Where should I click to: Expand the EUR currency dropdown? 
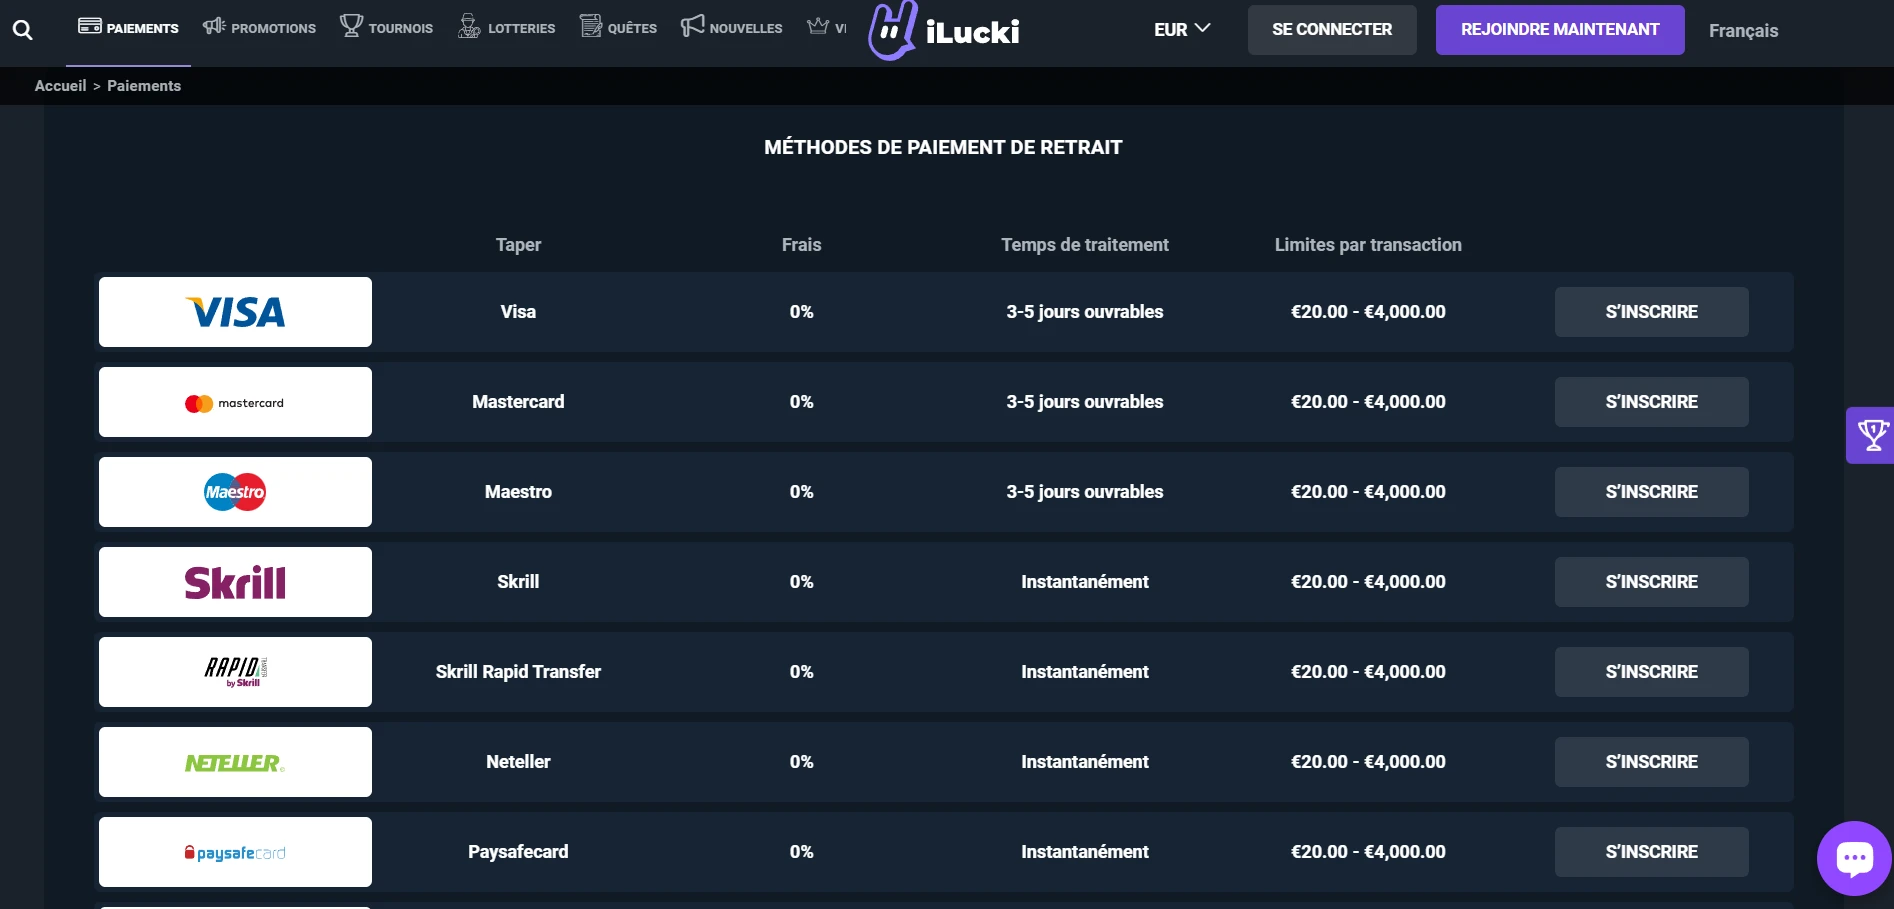1182,30
